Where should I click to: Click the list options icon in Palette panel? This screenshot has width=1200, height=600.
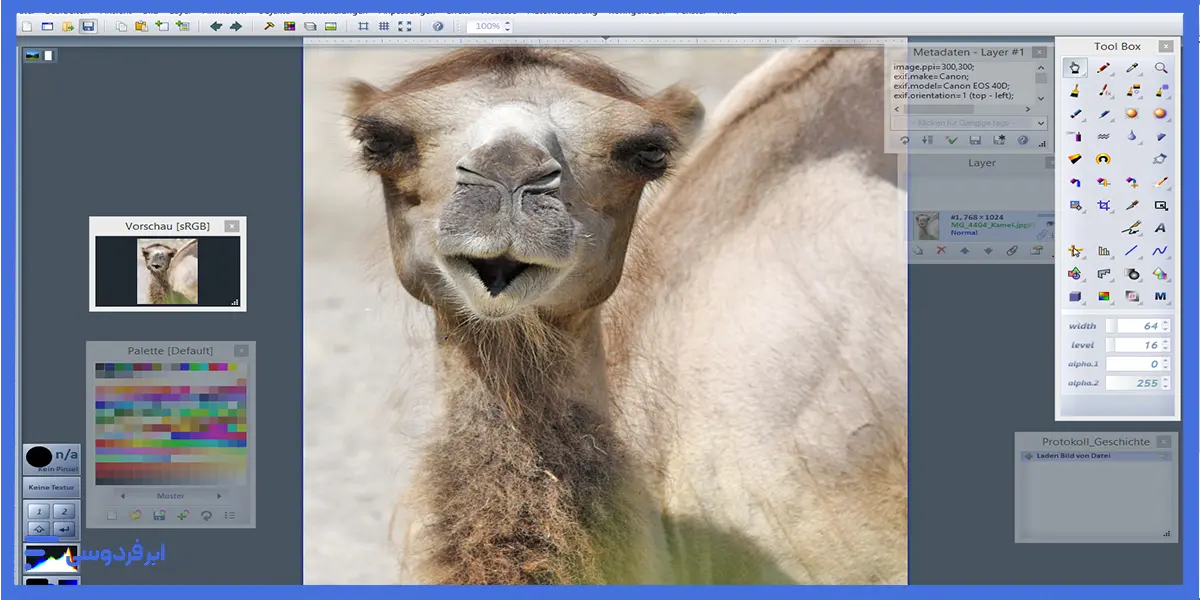coord(229,515)
